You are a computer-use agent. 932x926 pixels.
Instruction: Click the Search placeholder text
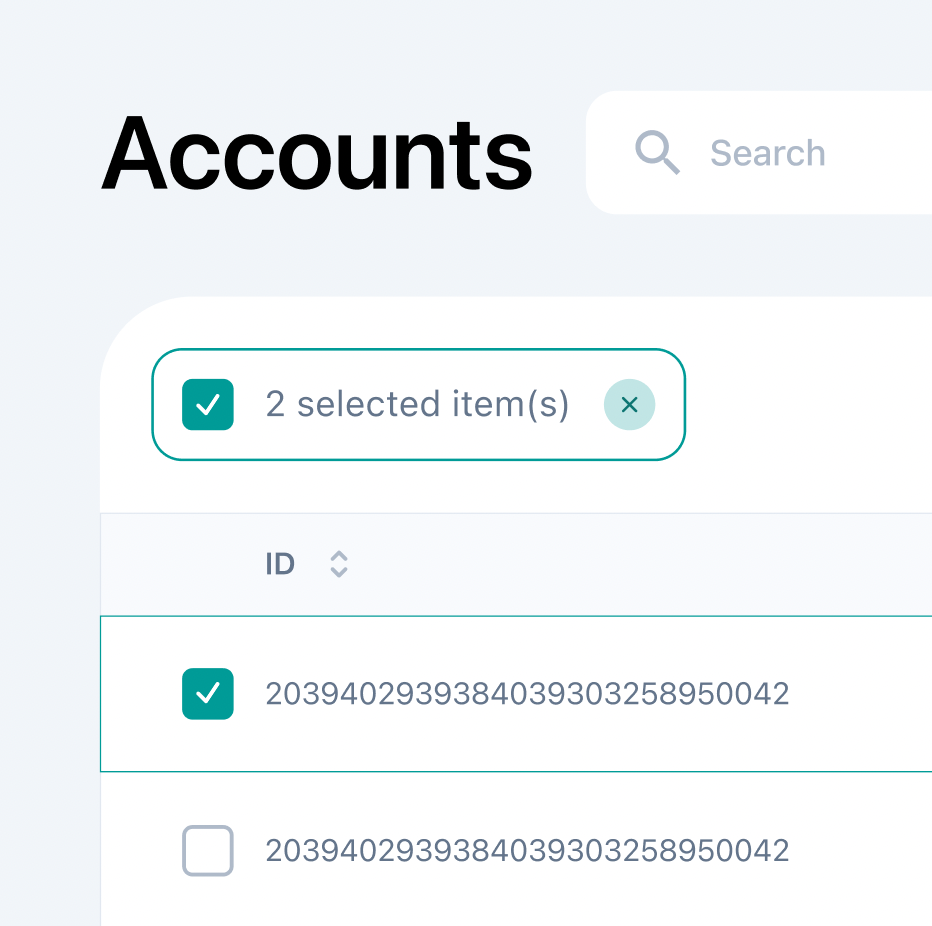[x=767, y=153]
